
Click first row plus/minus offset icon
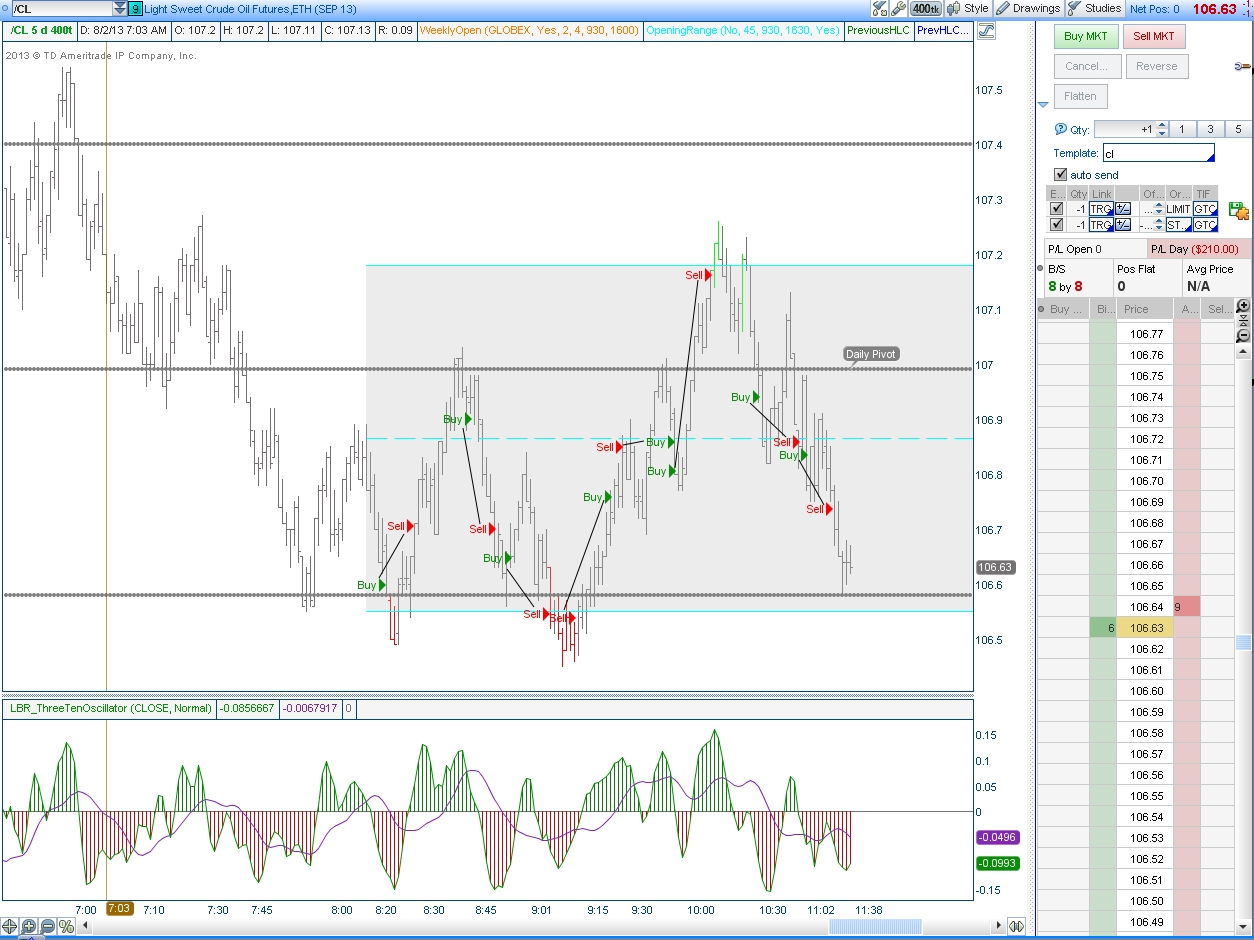point(1123,209)
